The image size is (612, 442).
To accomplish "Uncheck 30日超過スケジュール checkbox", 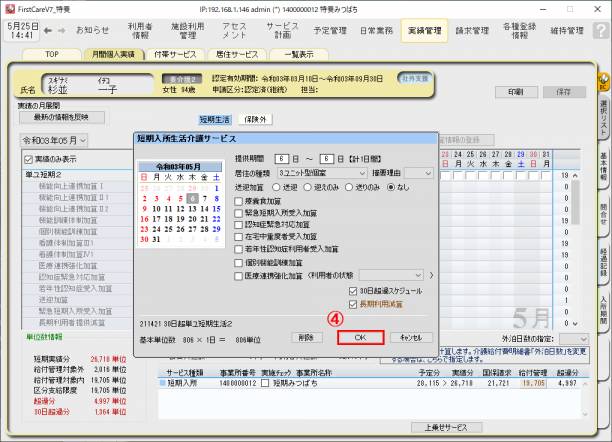I will tap(352, 290).
